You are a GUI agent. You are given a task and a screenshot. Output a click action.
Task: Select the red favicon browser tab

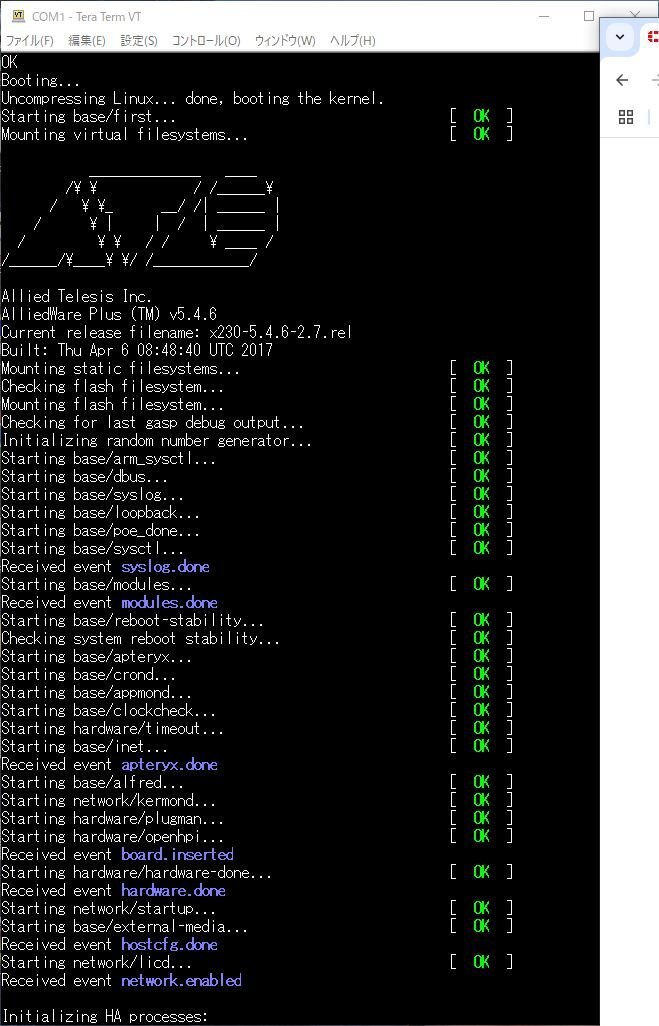(x=652, y=37)
